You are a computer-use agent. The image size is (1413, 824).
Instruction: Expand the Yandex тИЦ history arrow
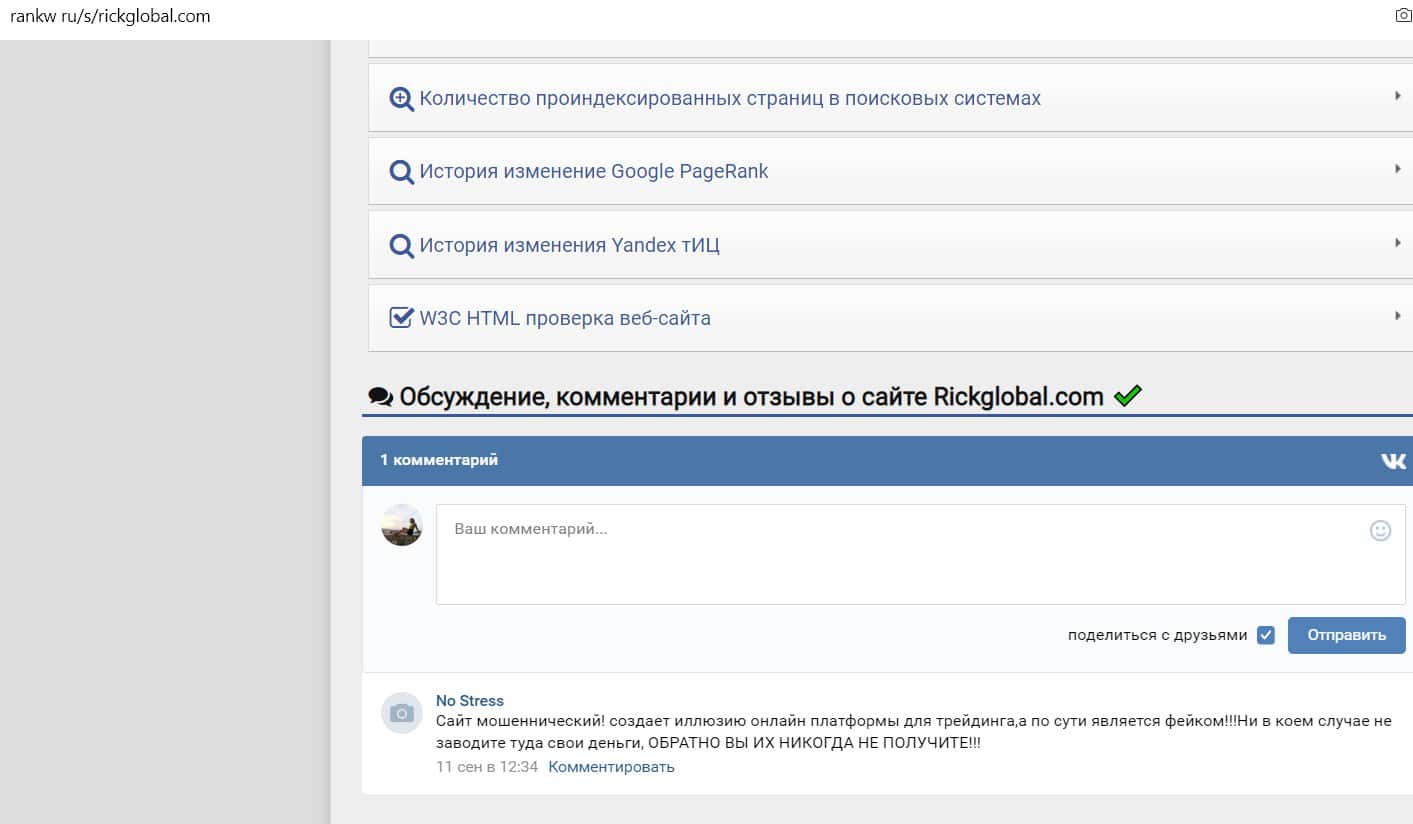(1397, 243)
